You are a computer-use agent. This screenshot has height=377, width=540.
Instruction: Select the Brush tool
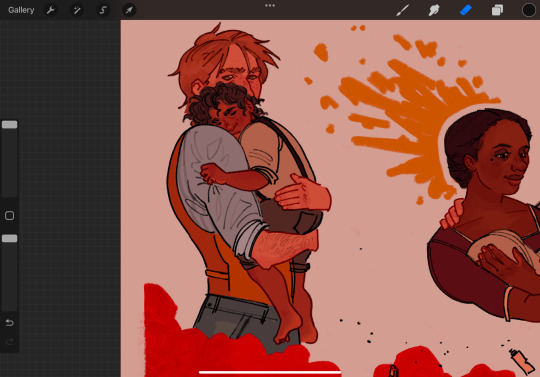(402, 10)
